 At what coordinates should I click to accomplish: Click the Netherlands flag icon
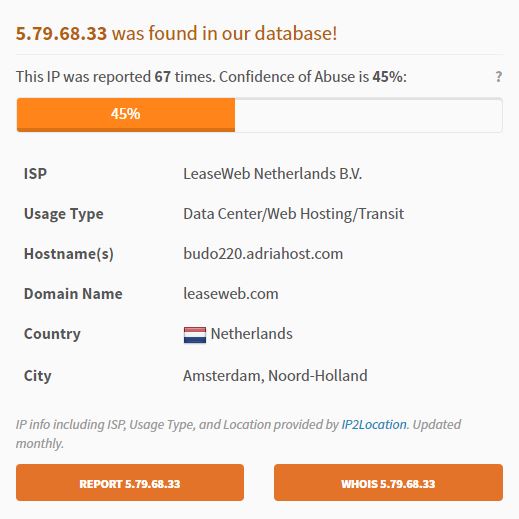point(195,335)
